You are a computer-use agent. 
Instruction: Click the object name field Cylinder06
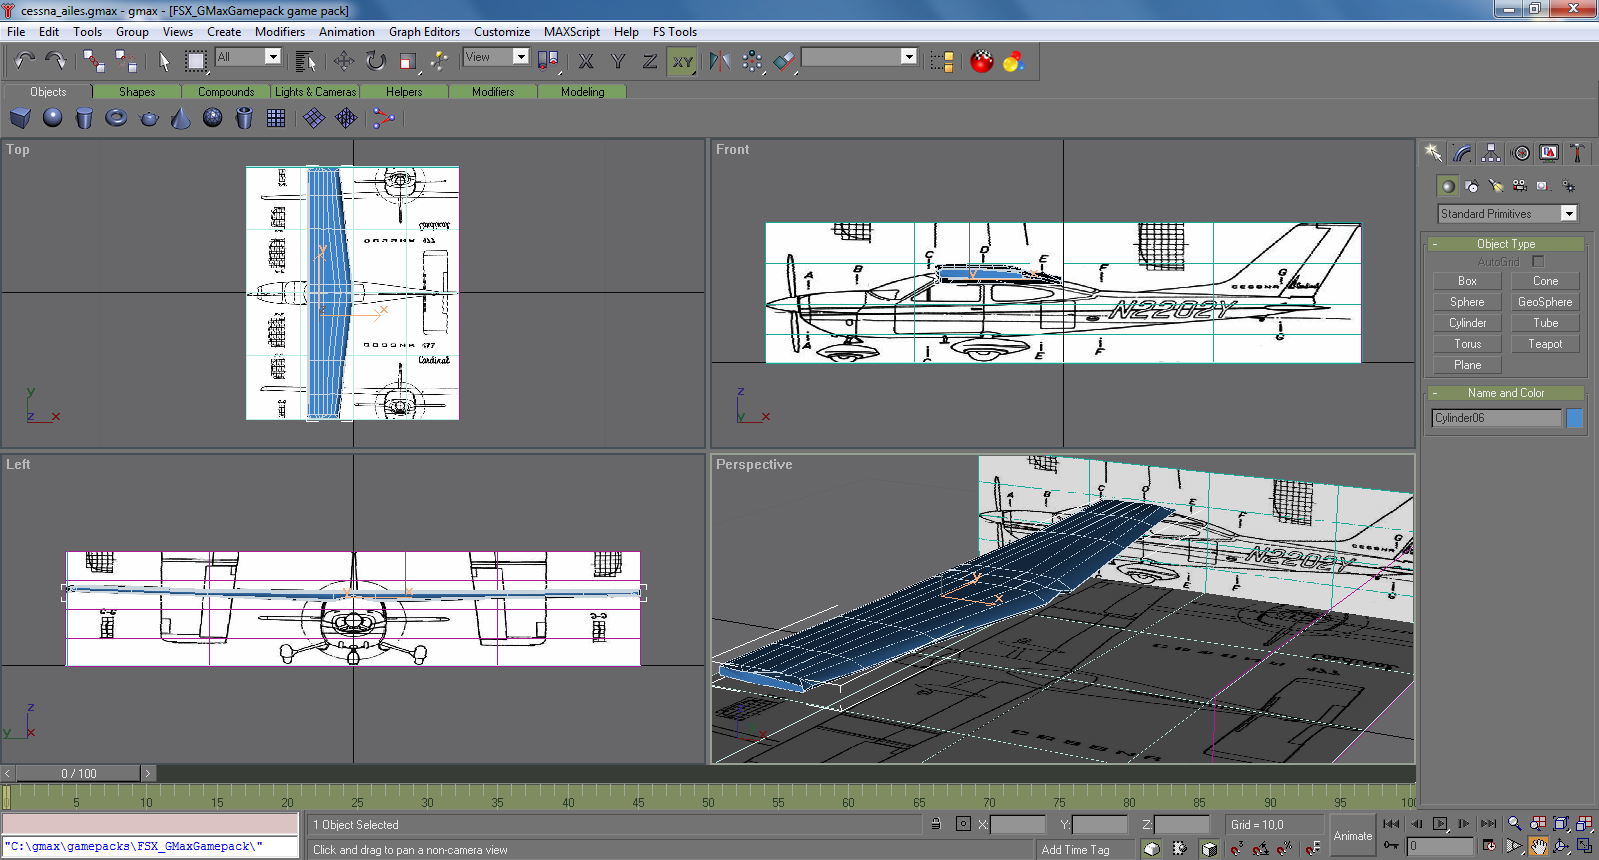coord(1496,418)
